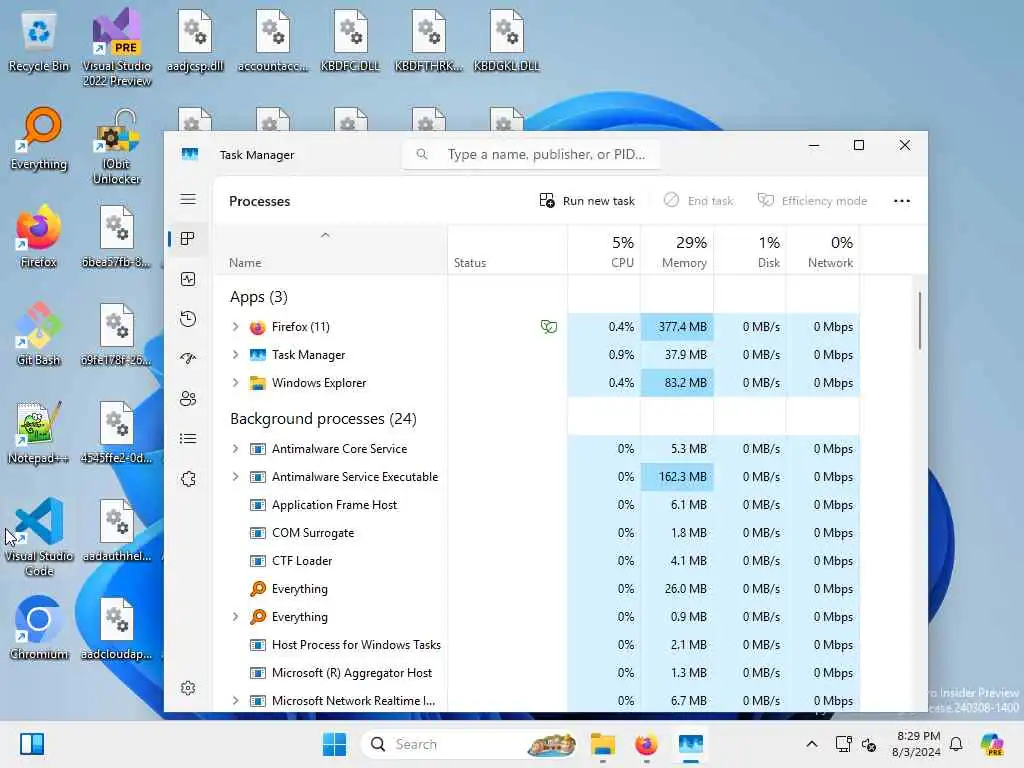Show hidden icons chevron in system tray
This screenshot has height=768, width=1024.
pos(812,744)
